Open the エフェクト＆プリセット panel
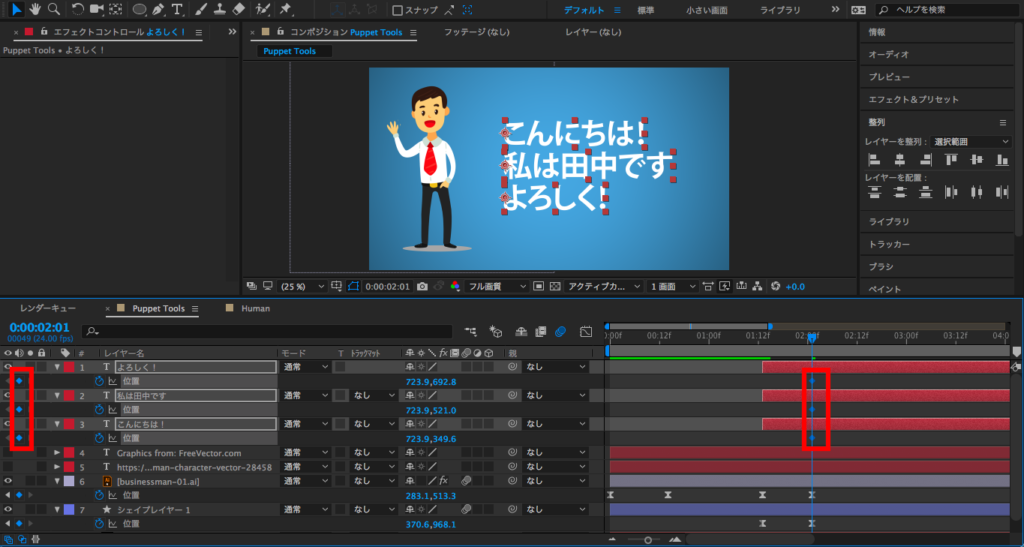1024x547 pixels. point(913,99)
